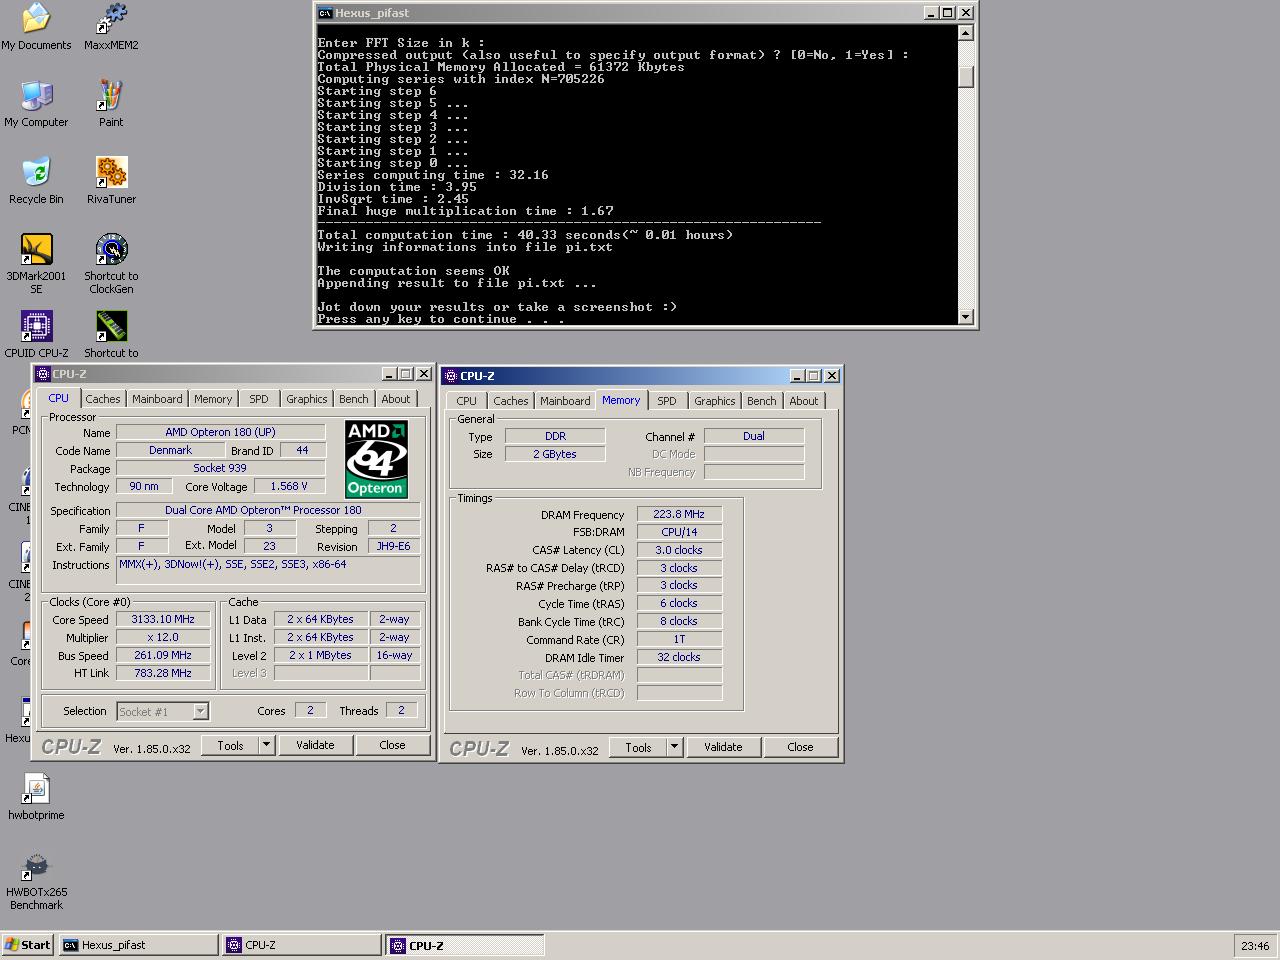Expand the Socket #1 selection dropdown

(200, 711)
